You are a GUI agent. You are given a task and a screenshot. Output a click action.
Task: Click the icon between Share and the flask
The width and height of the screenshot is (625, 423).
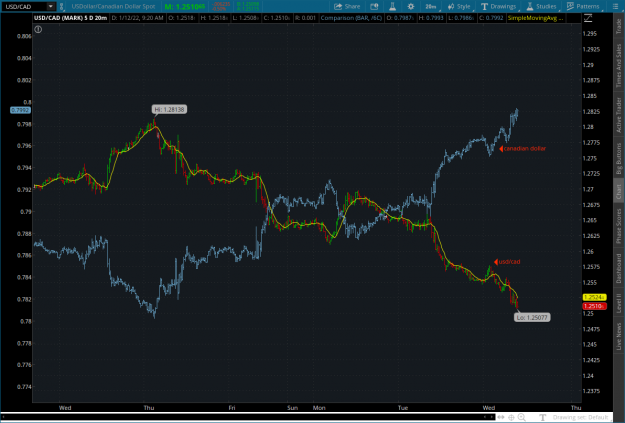pyautogui.click(x=374, y=6)
